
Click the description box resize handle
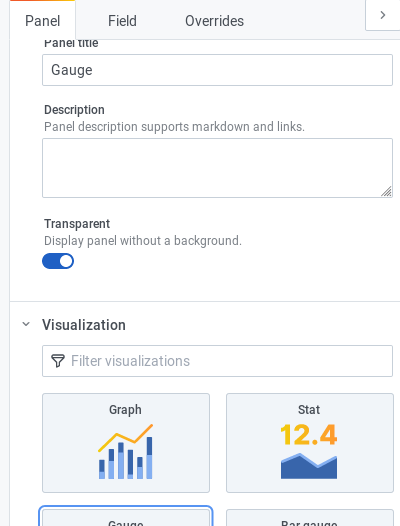tap(387, 192)
